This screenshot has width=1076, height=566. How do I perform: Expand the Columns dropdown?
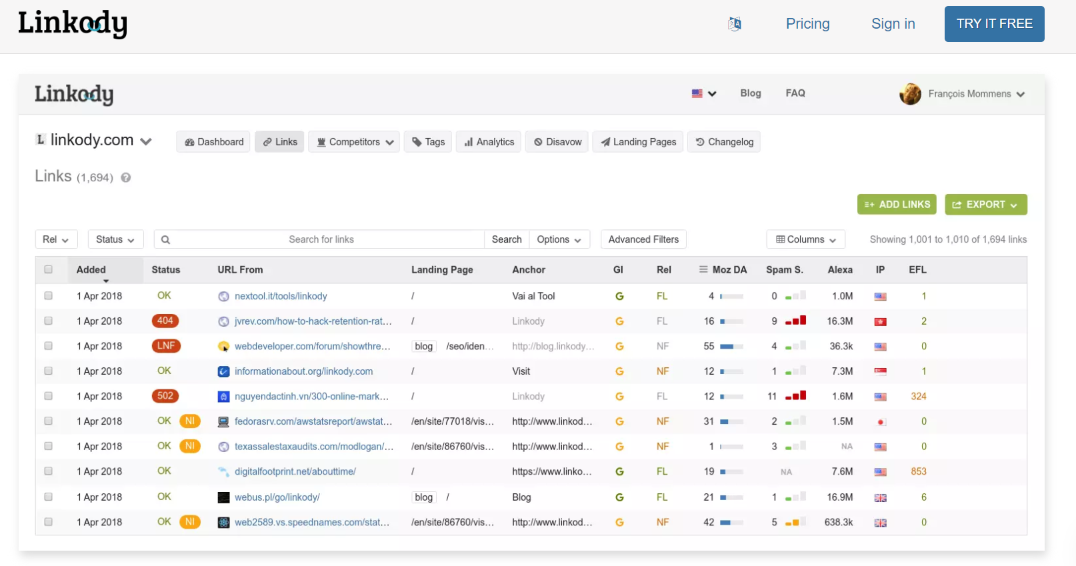[805, 240]
